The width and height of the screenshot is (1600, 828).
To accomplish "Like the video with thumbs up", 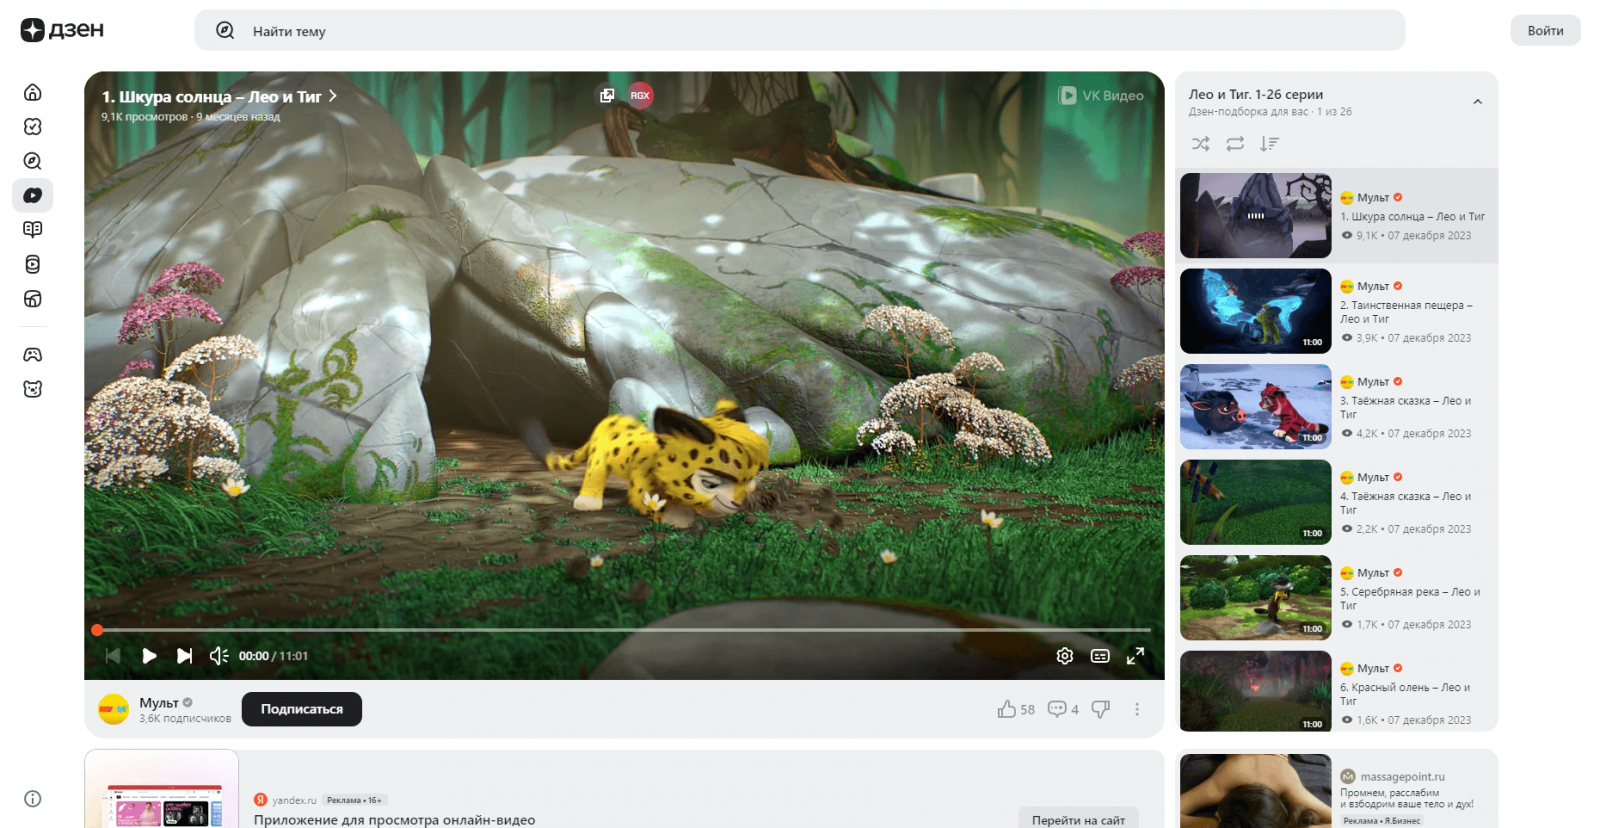I will tap(1006, 709).
